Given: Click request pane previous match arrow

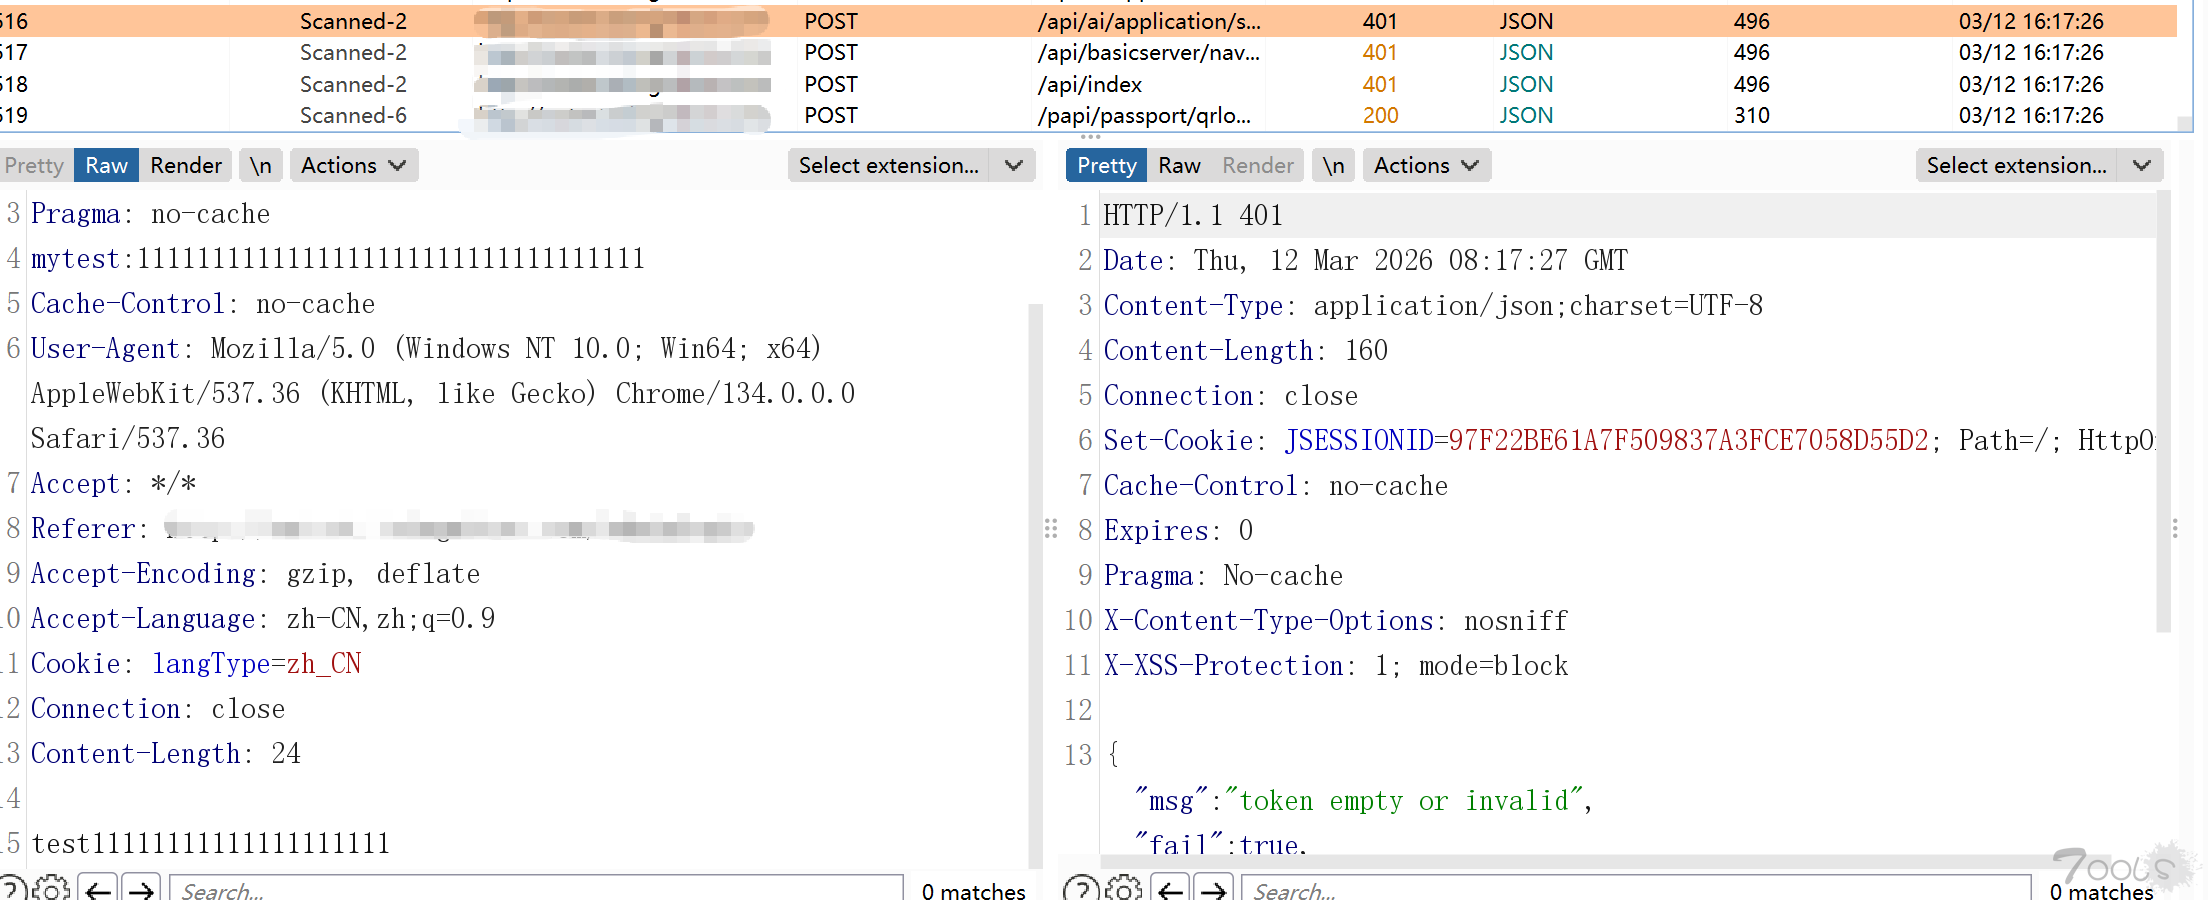Looking at the screenshot, I should click(98, 888).
